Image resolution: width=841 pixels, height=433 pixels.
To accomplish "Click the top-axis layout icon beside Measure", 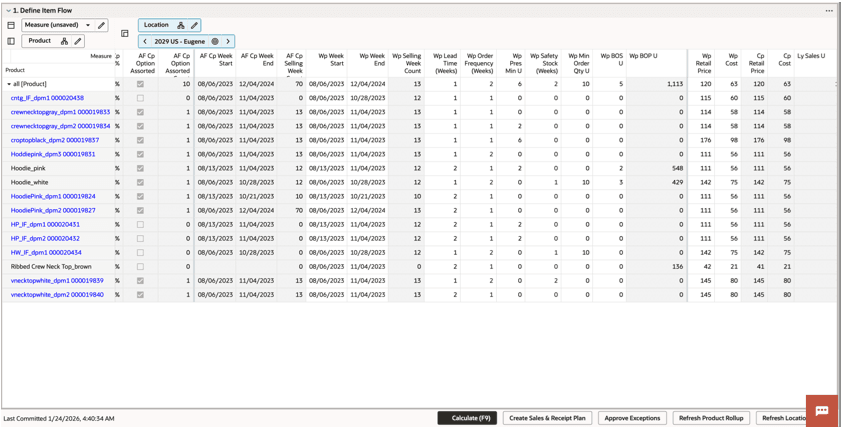I will pos(11,25).
